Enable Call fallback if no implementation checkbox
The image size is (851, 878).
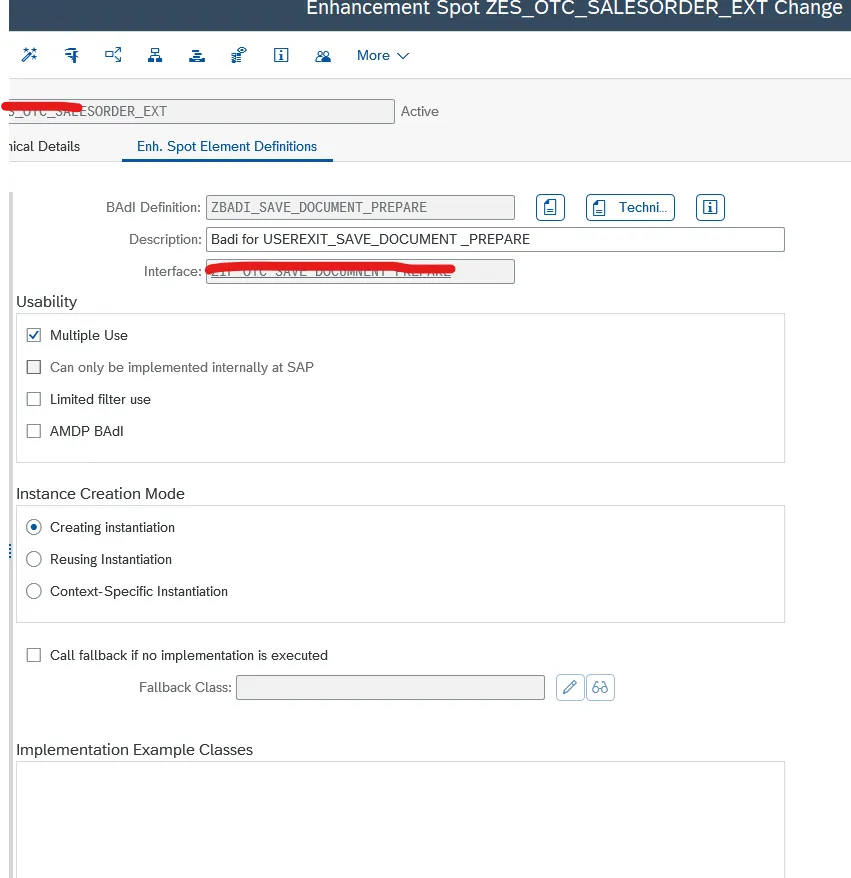[34, 655]
